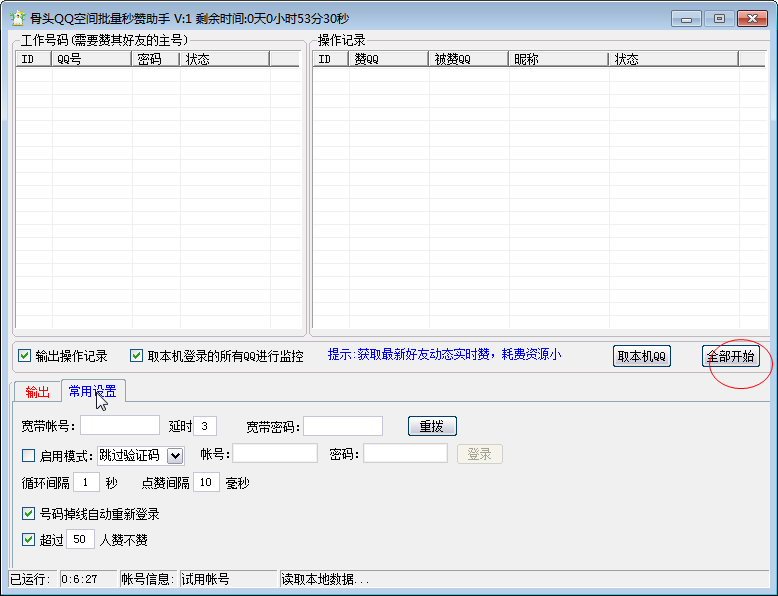This screenshot has width=778, height=596.
Task: Click the 重拨 redial button
Action: [x=432, y=426]
